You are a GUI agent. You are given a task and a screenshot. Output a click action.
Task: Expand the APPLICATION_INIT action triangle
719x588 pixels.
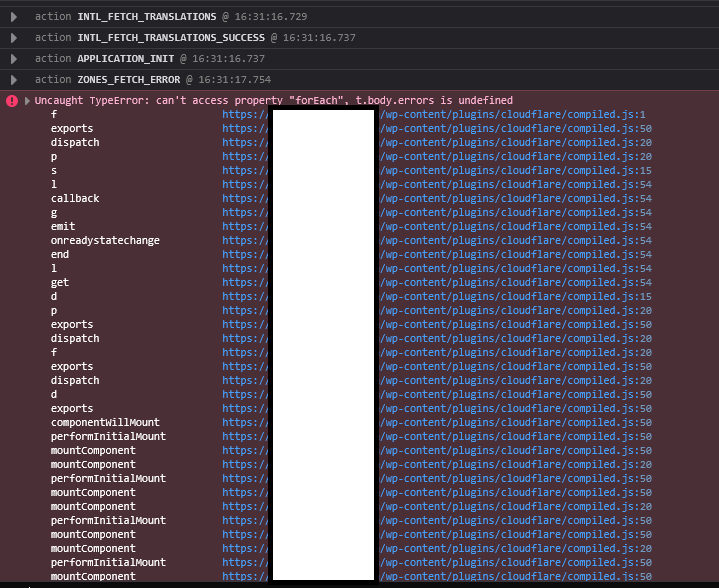[14, 59]
